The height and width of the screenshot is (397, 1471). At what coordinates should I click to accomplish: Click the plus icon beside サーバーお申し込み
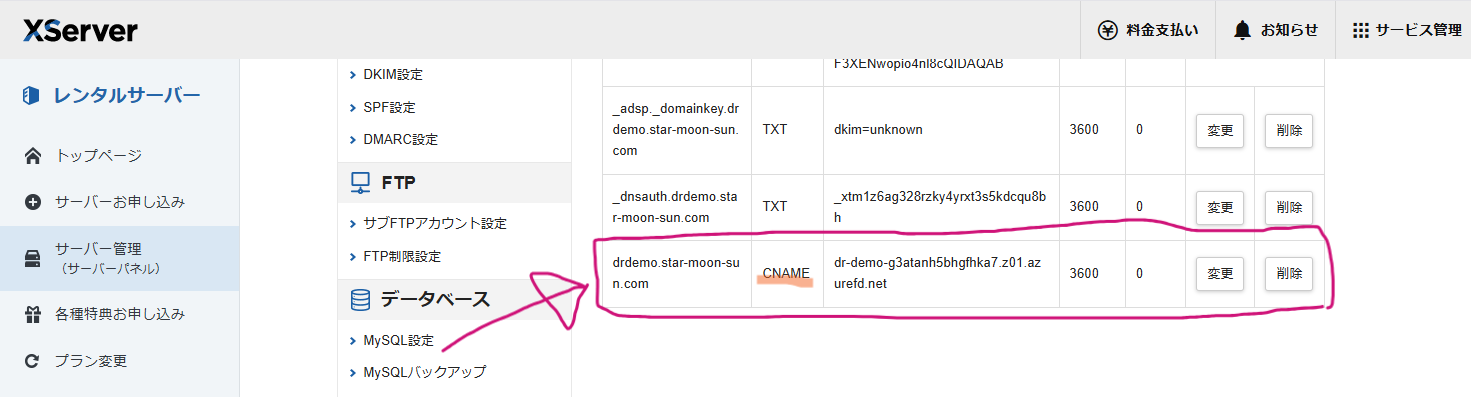(32, 202)
